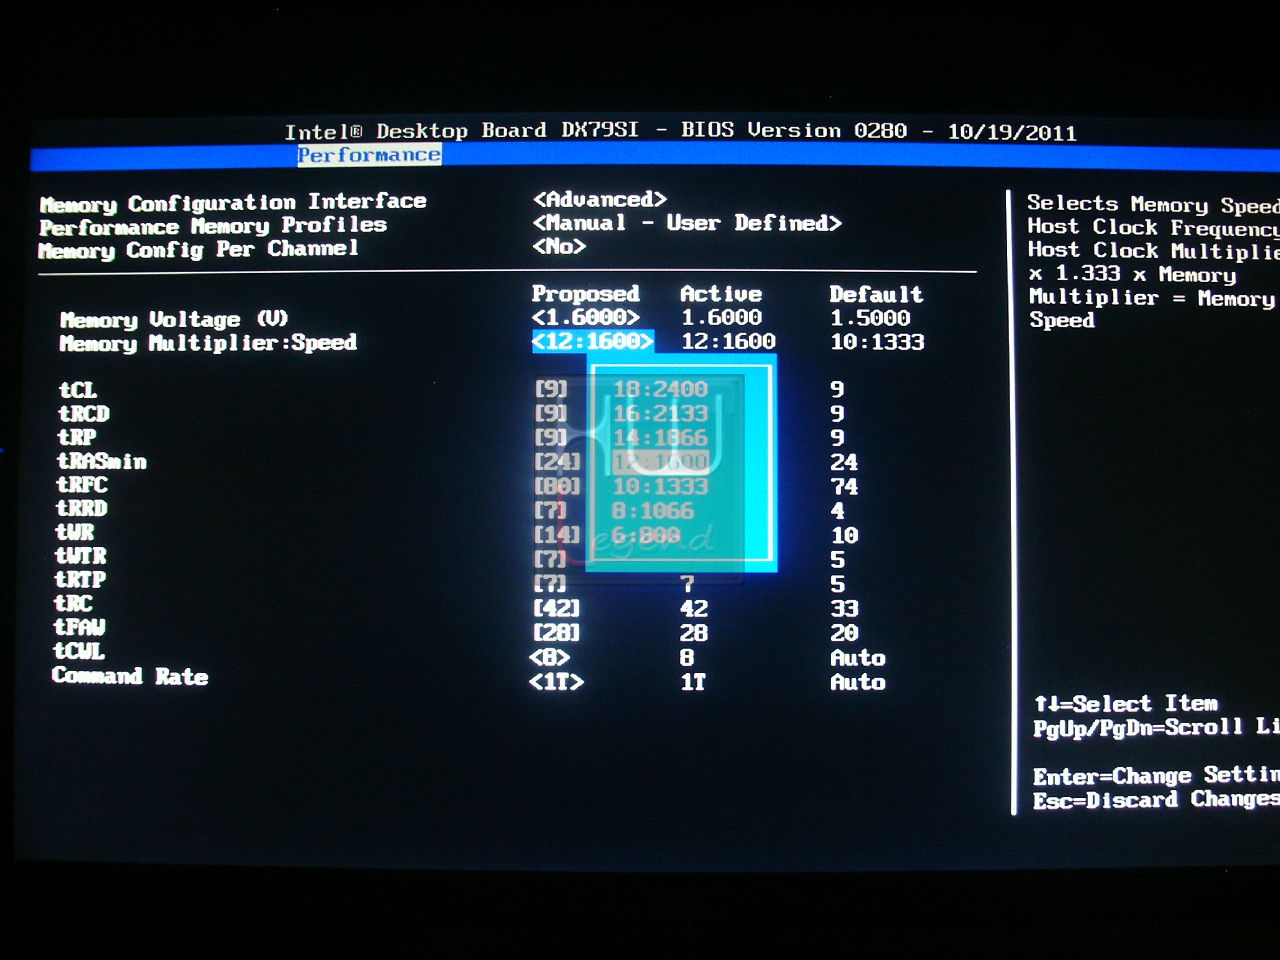Open the Memory Configuration Interface <Advanced> option
The height and width of the screenshot is (960, 1280).
click(x=600, y=199)
